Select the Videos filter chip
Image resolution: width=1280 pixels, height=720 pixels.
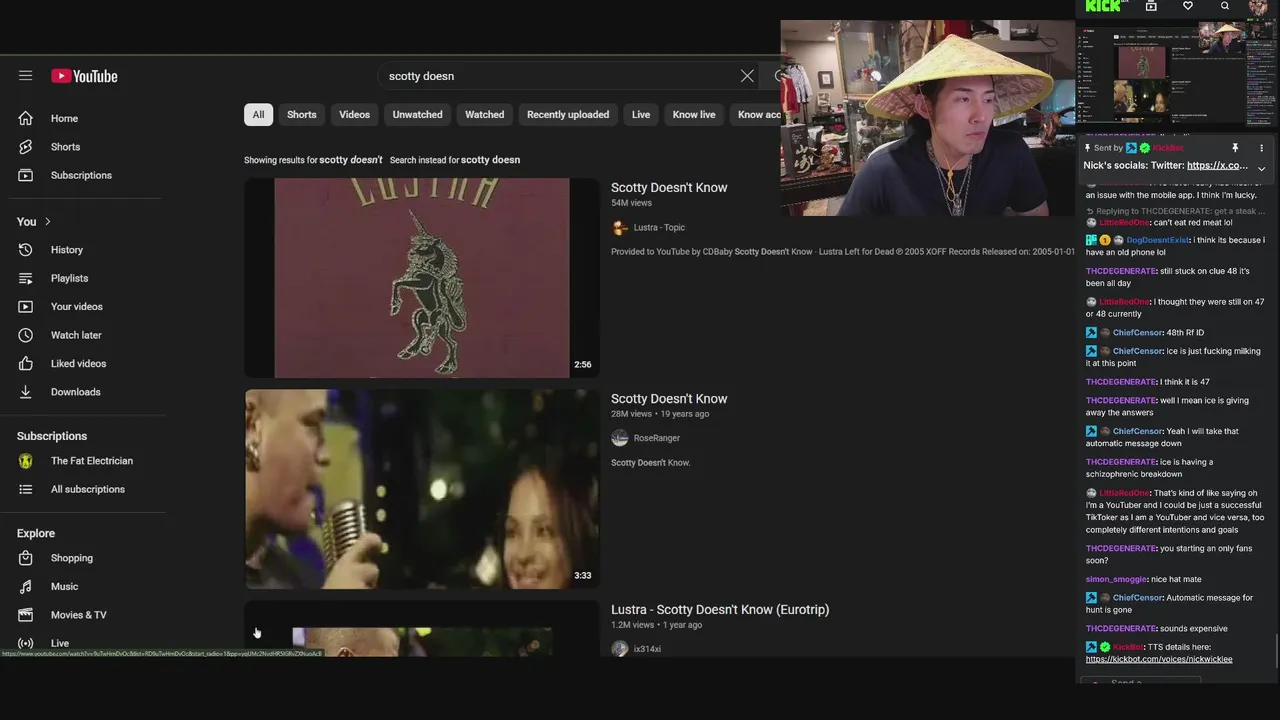click(354, 115)
